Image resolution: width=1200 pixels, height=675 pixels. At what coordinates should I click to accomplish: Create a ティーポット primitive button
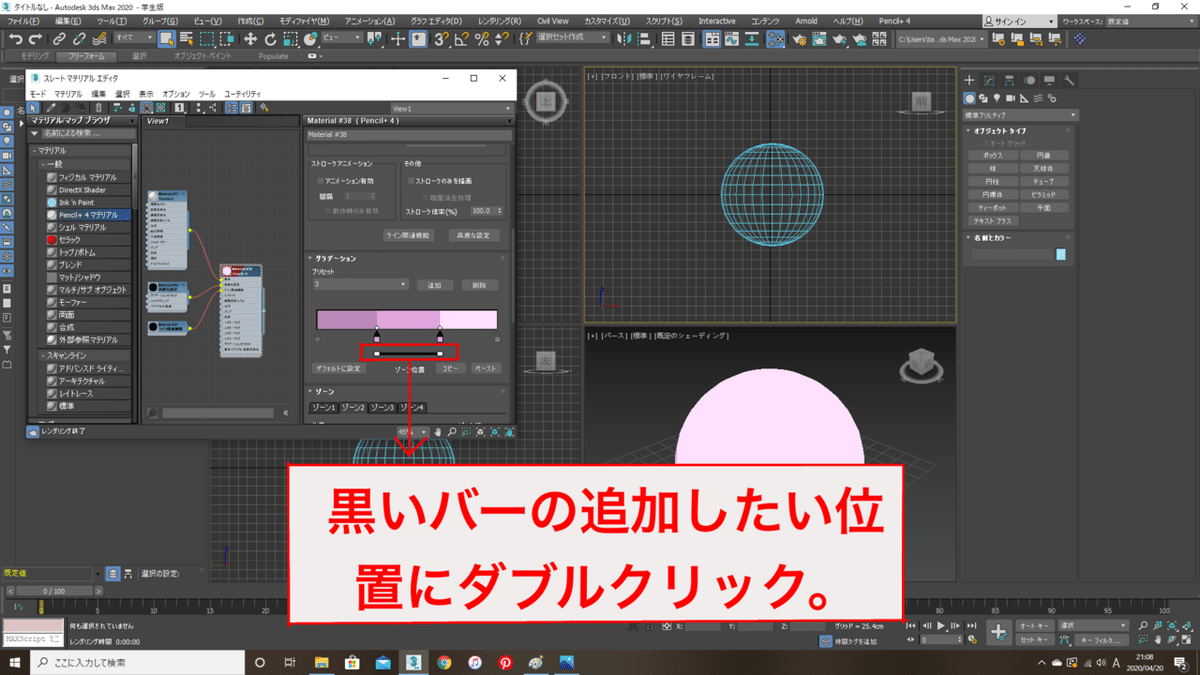(992, 207)
